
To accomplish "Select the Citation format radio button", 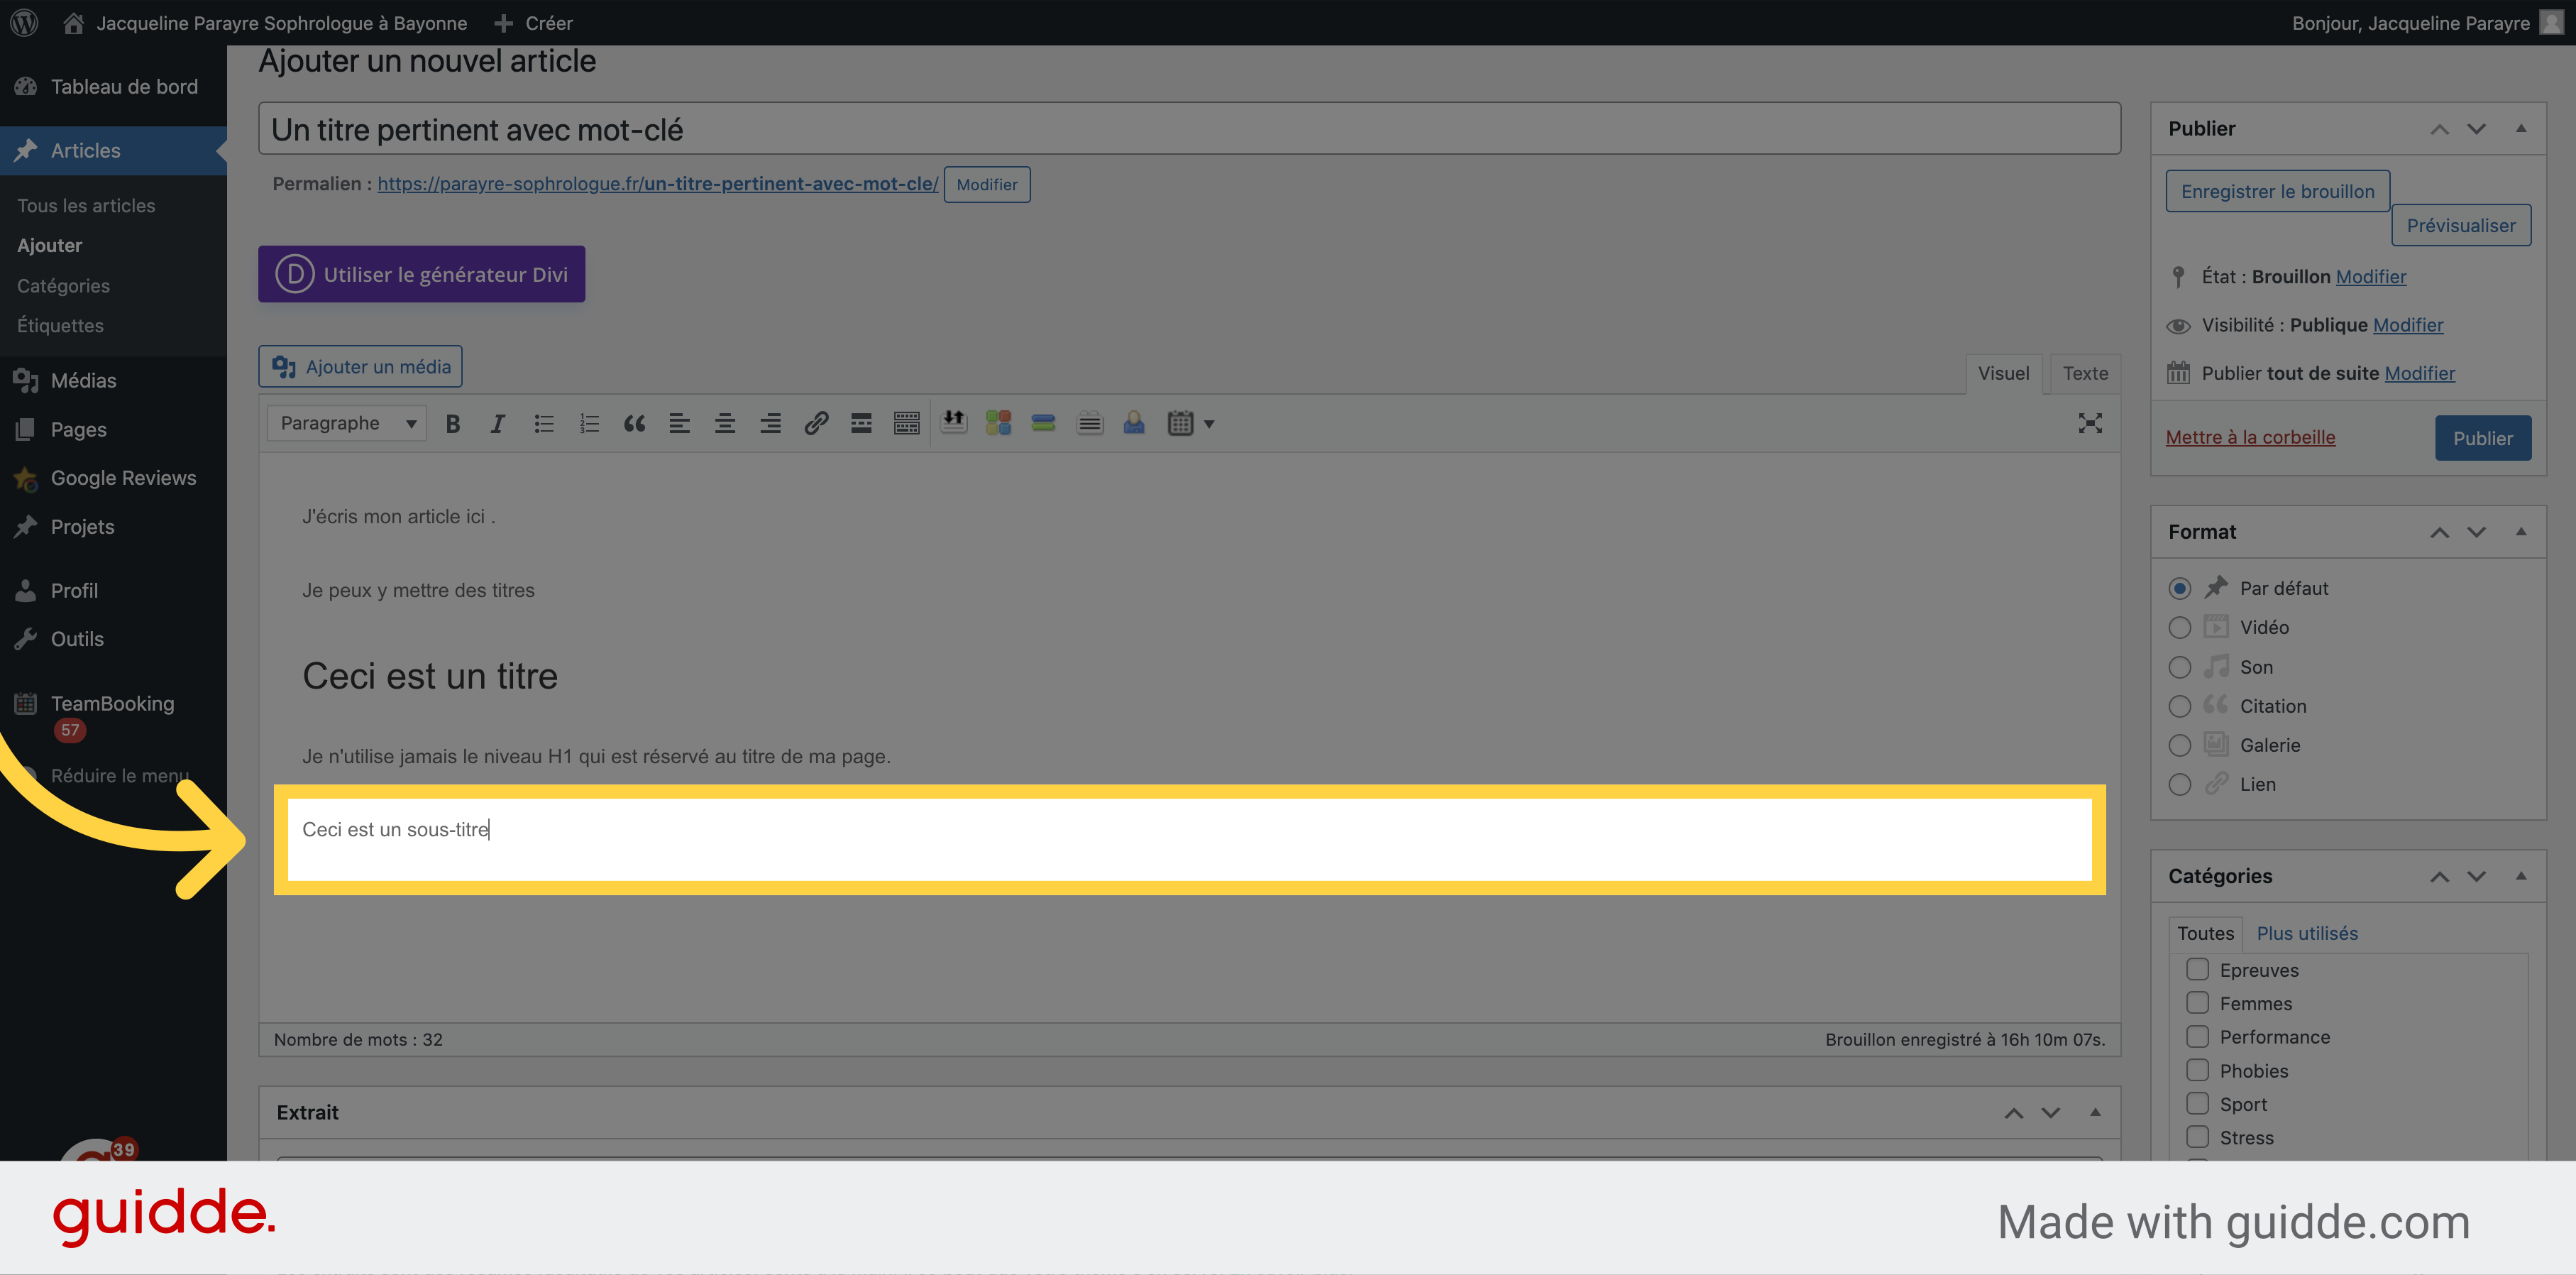I will click(x=2180, y=705).
